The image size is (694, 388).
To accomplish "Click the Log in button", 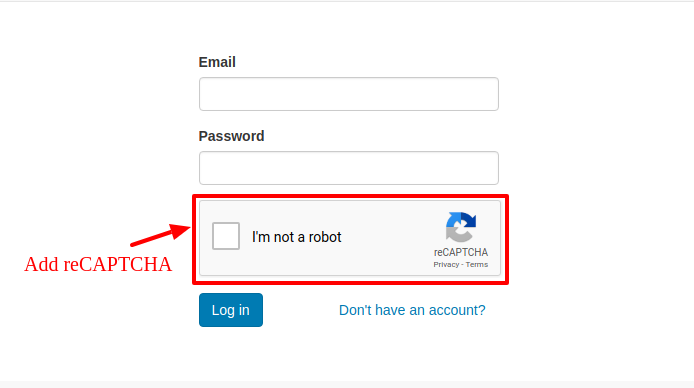I will coord(231,310).
